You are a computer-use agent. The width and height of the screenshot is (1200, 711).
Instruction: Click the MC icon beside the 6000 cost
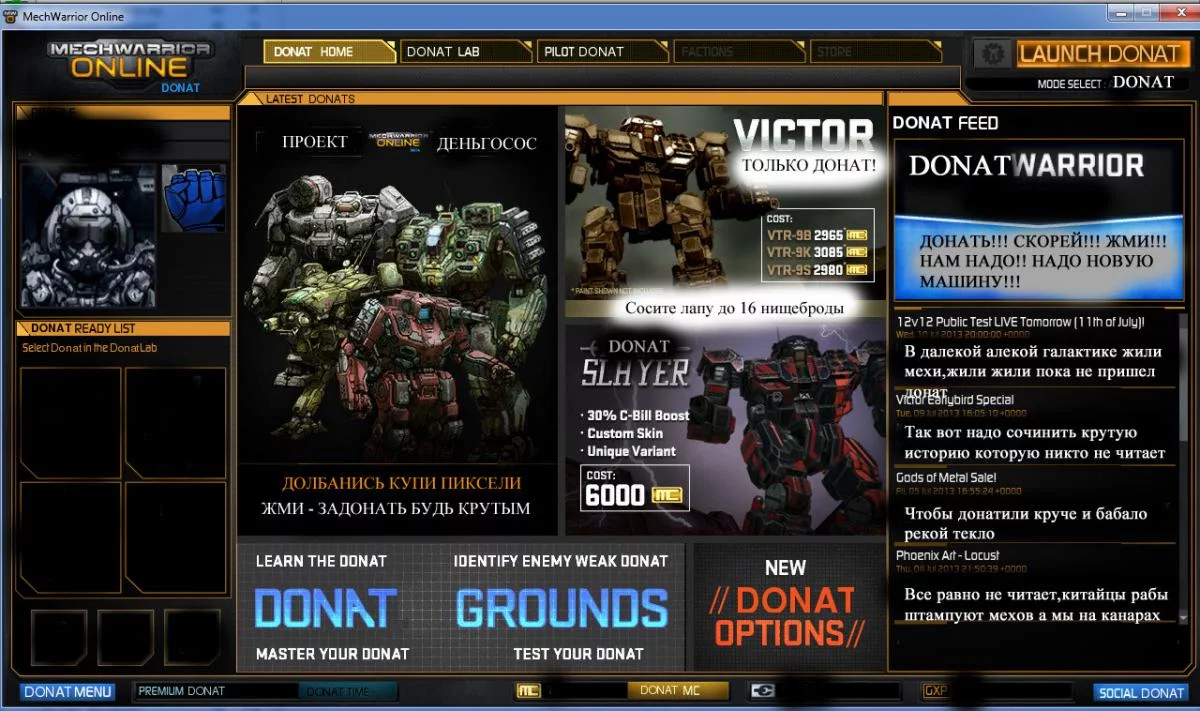(x=667, y=495)
